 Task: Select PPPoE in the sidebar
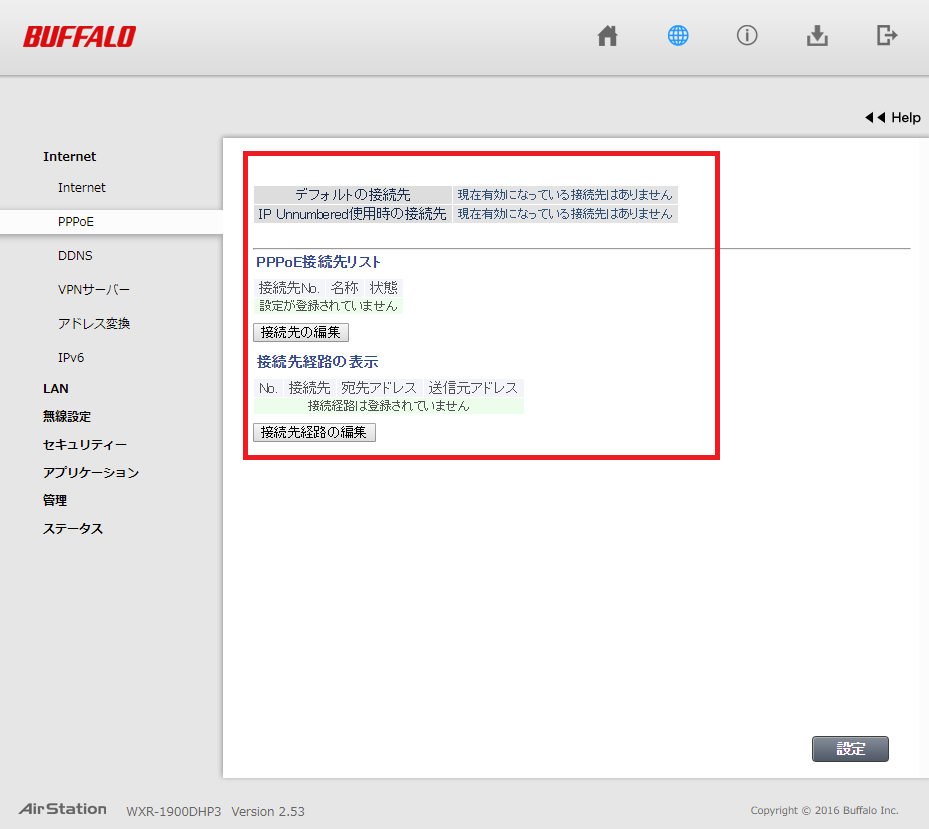tap(111, 222)
